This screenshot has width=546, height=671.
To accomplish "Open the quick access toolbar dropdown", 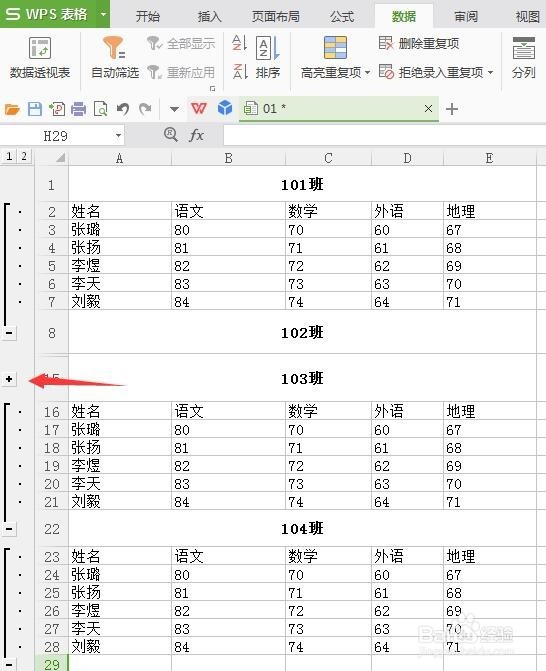I will click(x=174, y=109).
